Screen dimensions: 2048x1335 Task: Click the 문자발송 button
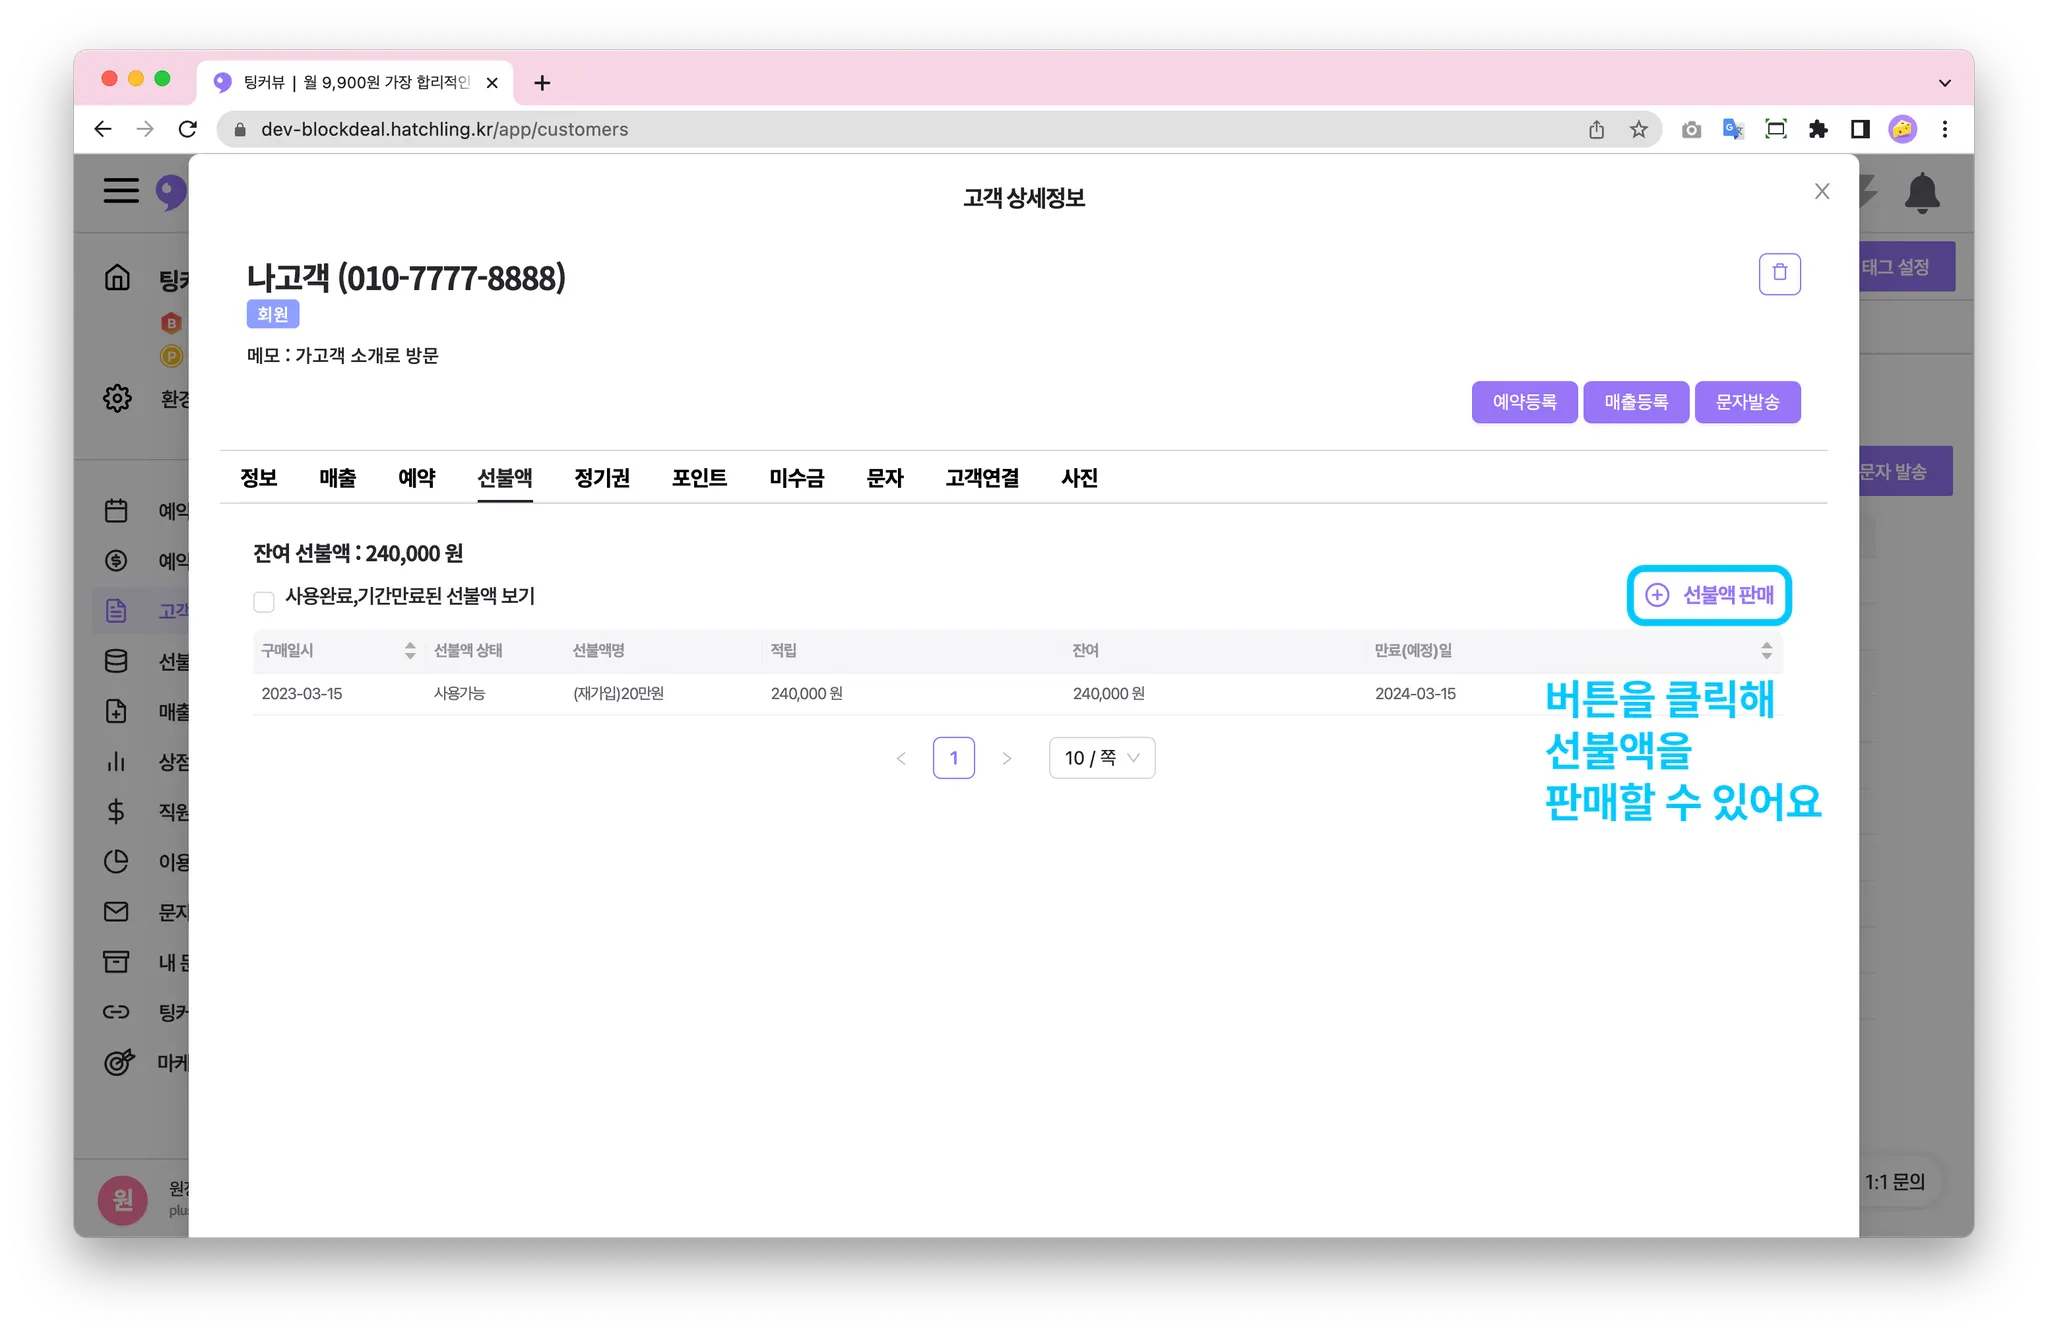pos(1747,402)
